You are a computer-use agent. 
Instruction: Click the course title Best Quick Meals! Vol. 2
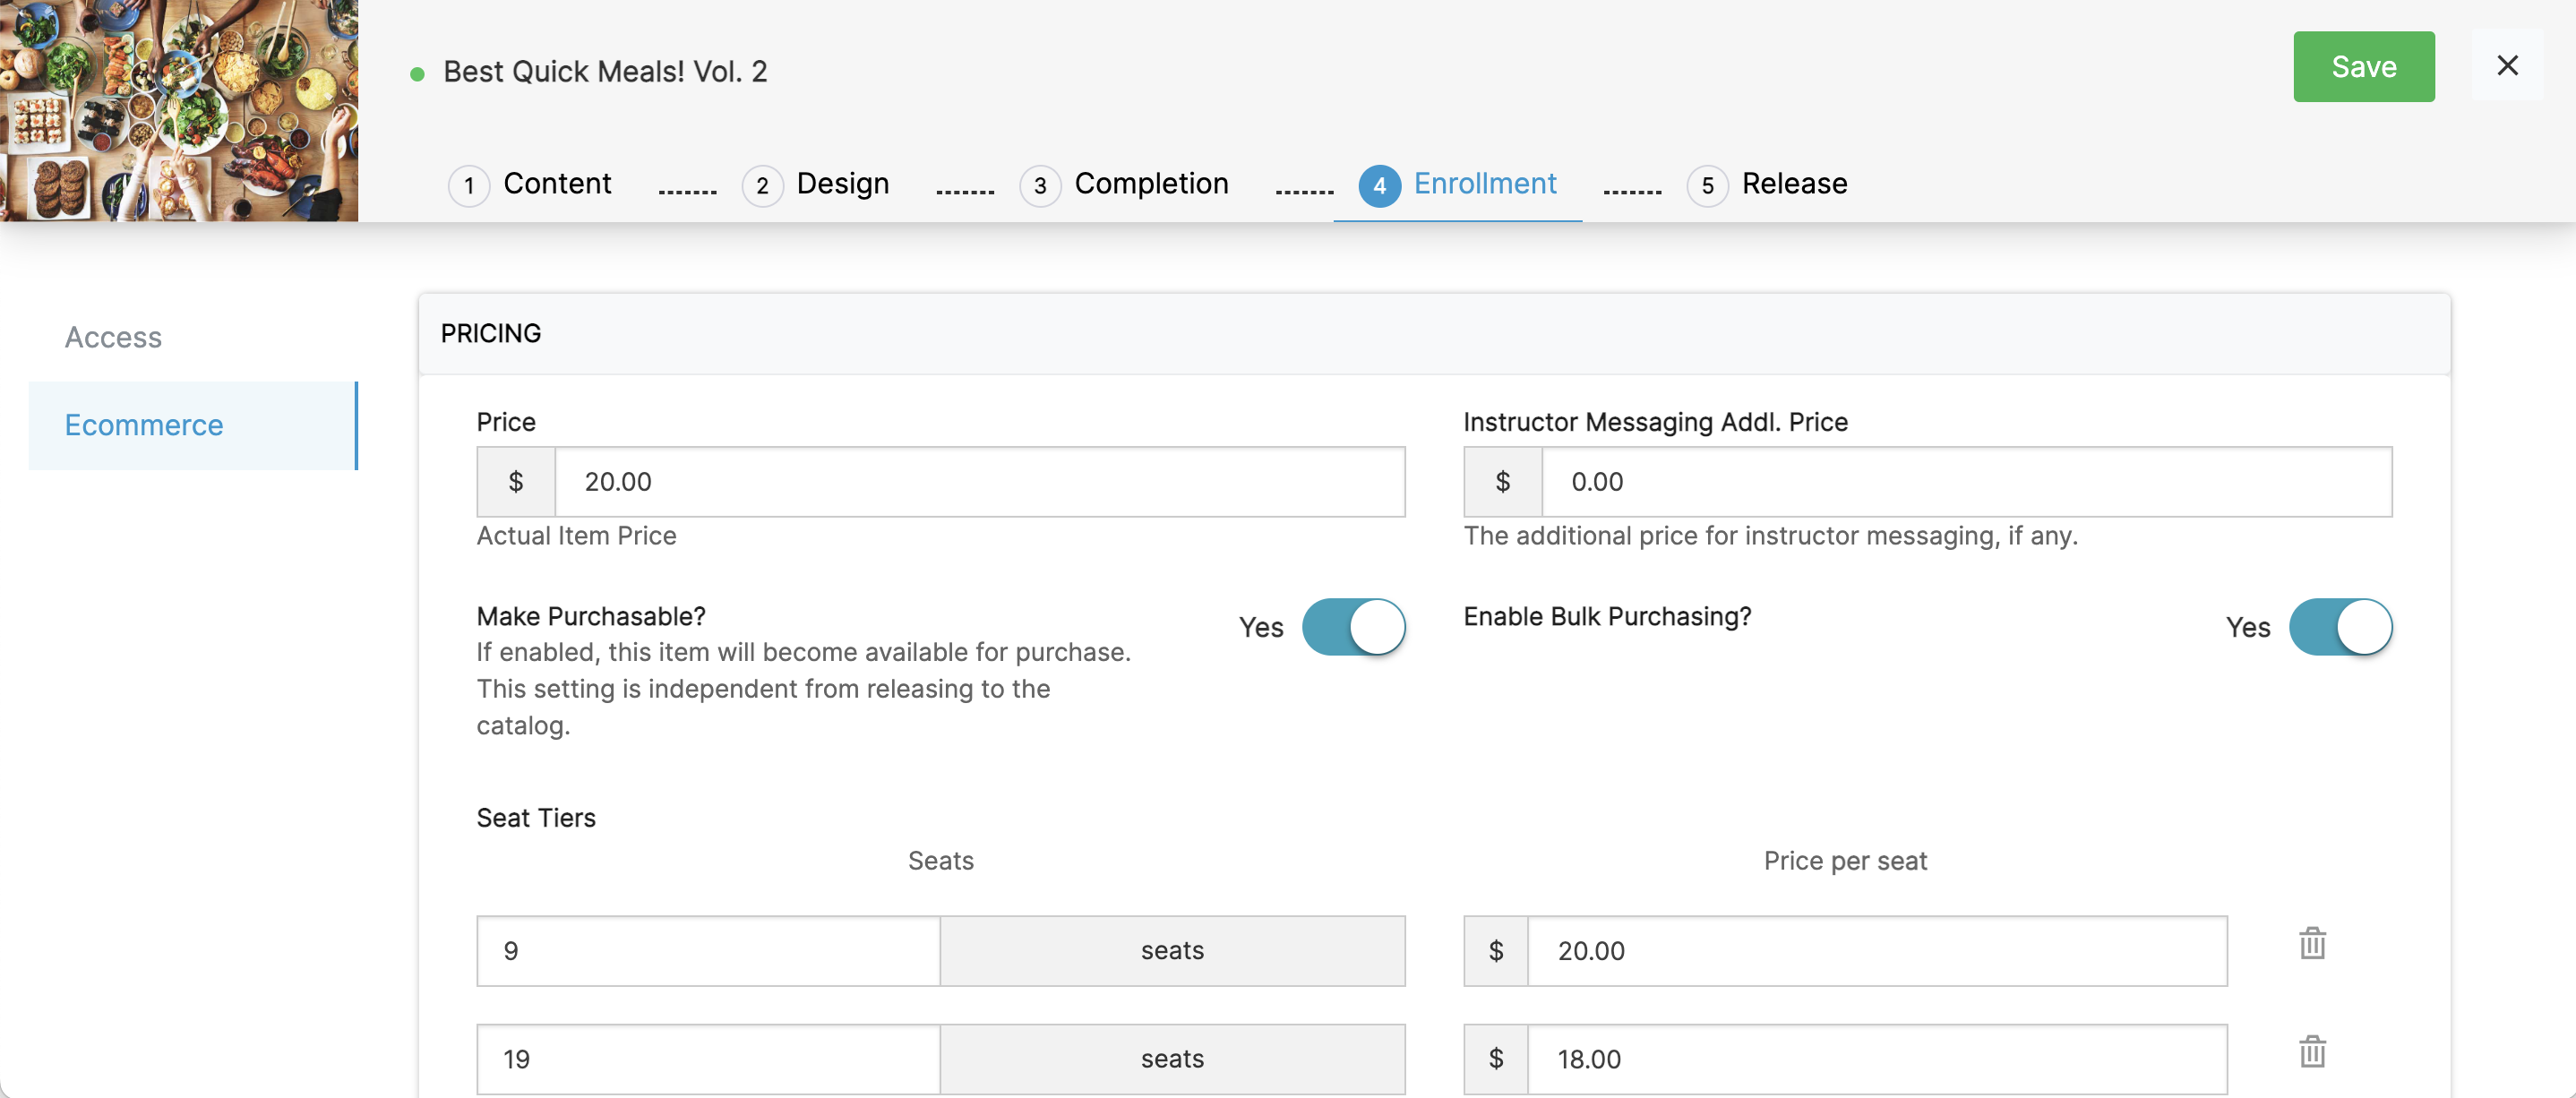[x=605, y=72]
